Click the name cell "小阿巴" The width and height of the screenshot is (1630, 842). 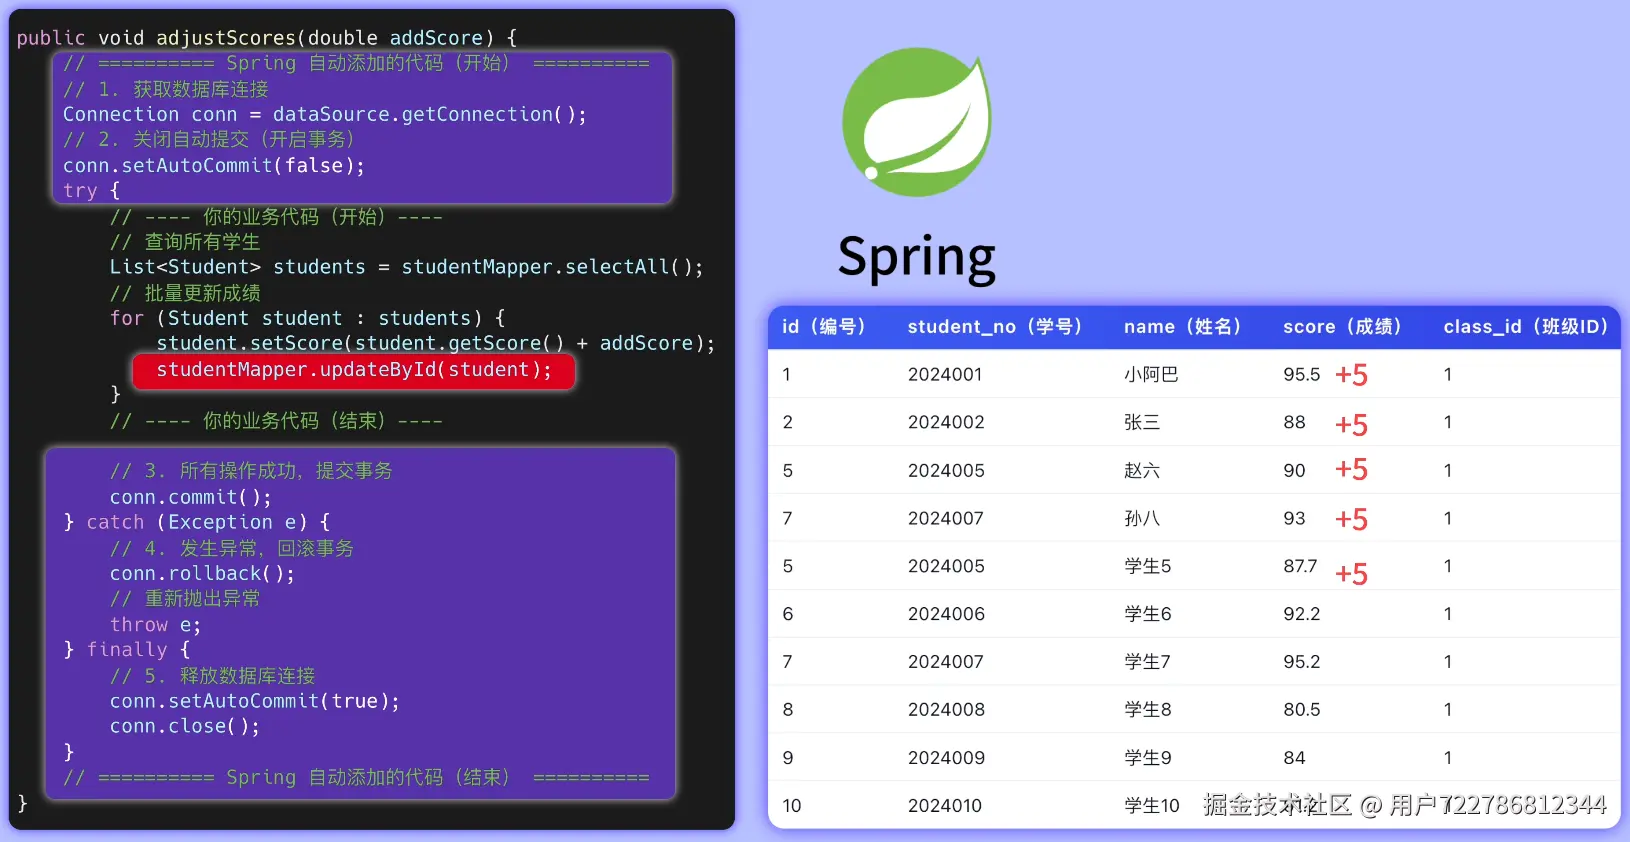tap(1151, 374)
